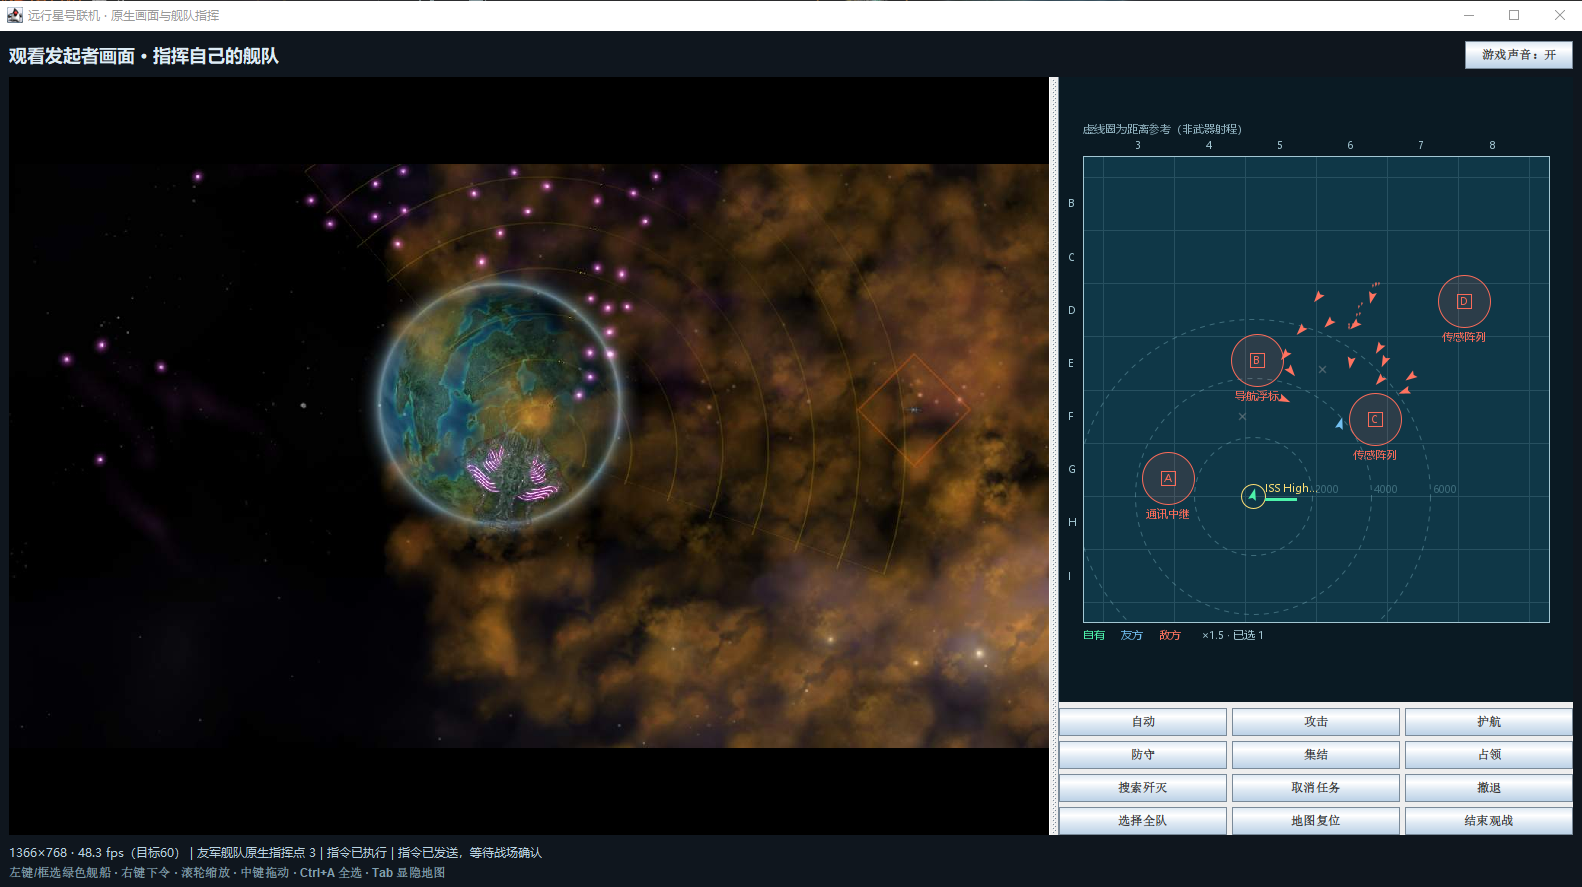Click the 1366×768 · 48.3 fps status text
This screenshot has width=1582, height=887.
click(x=94, y=853)
